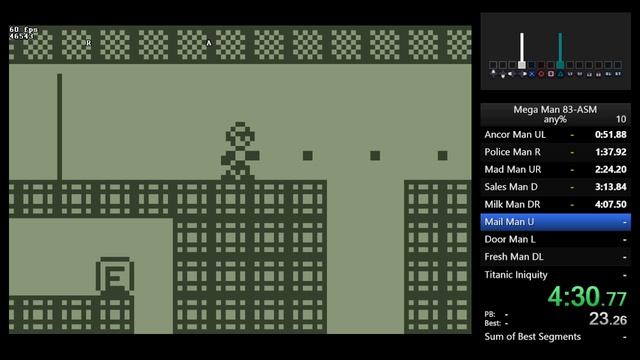The height and width of the screenshot is (360, 640).
Task: Click the 23.26 segment timer
Action: [608, 319]
